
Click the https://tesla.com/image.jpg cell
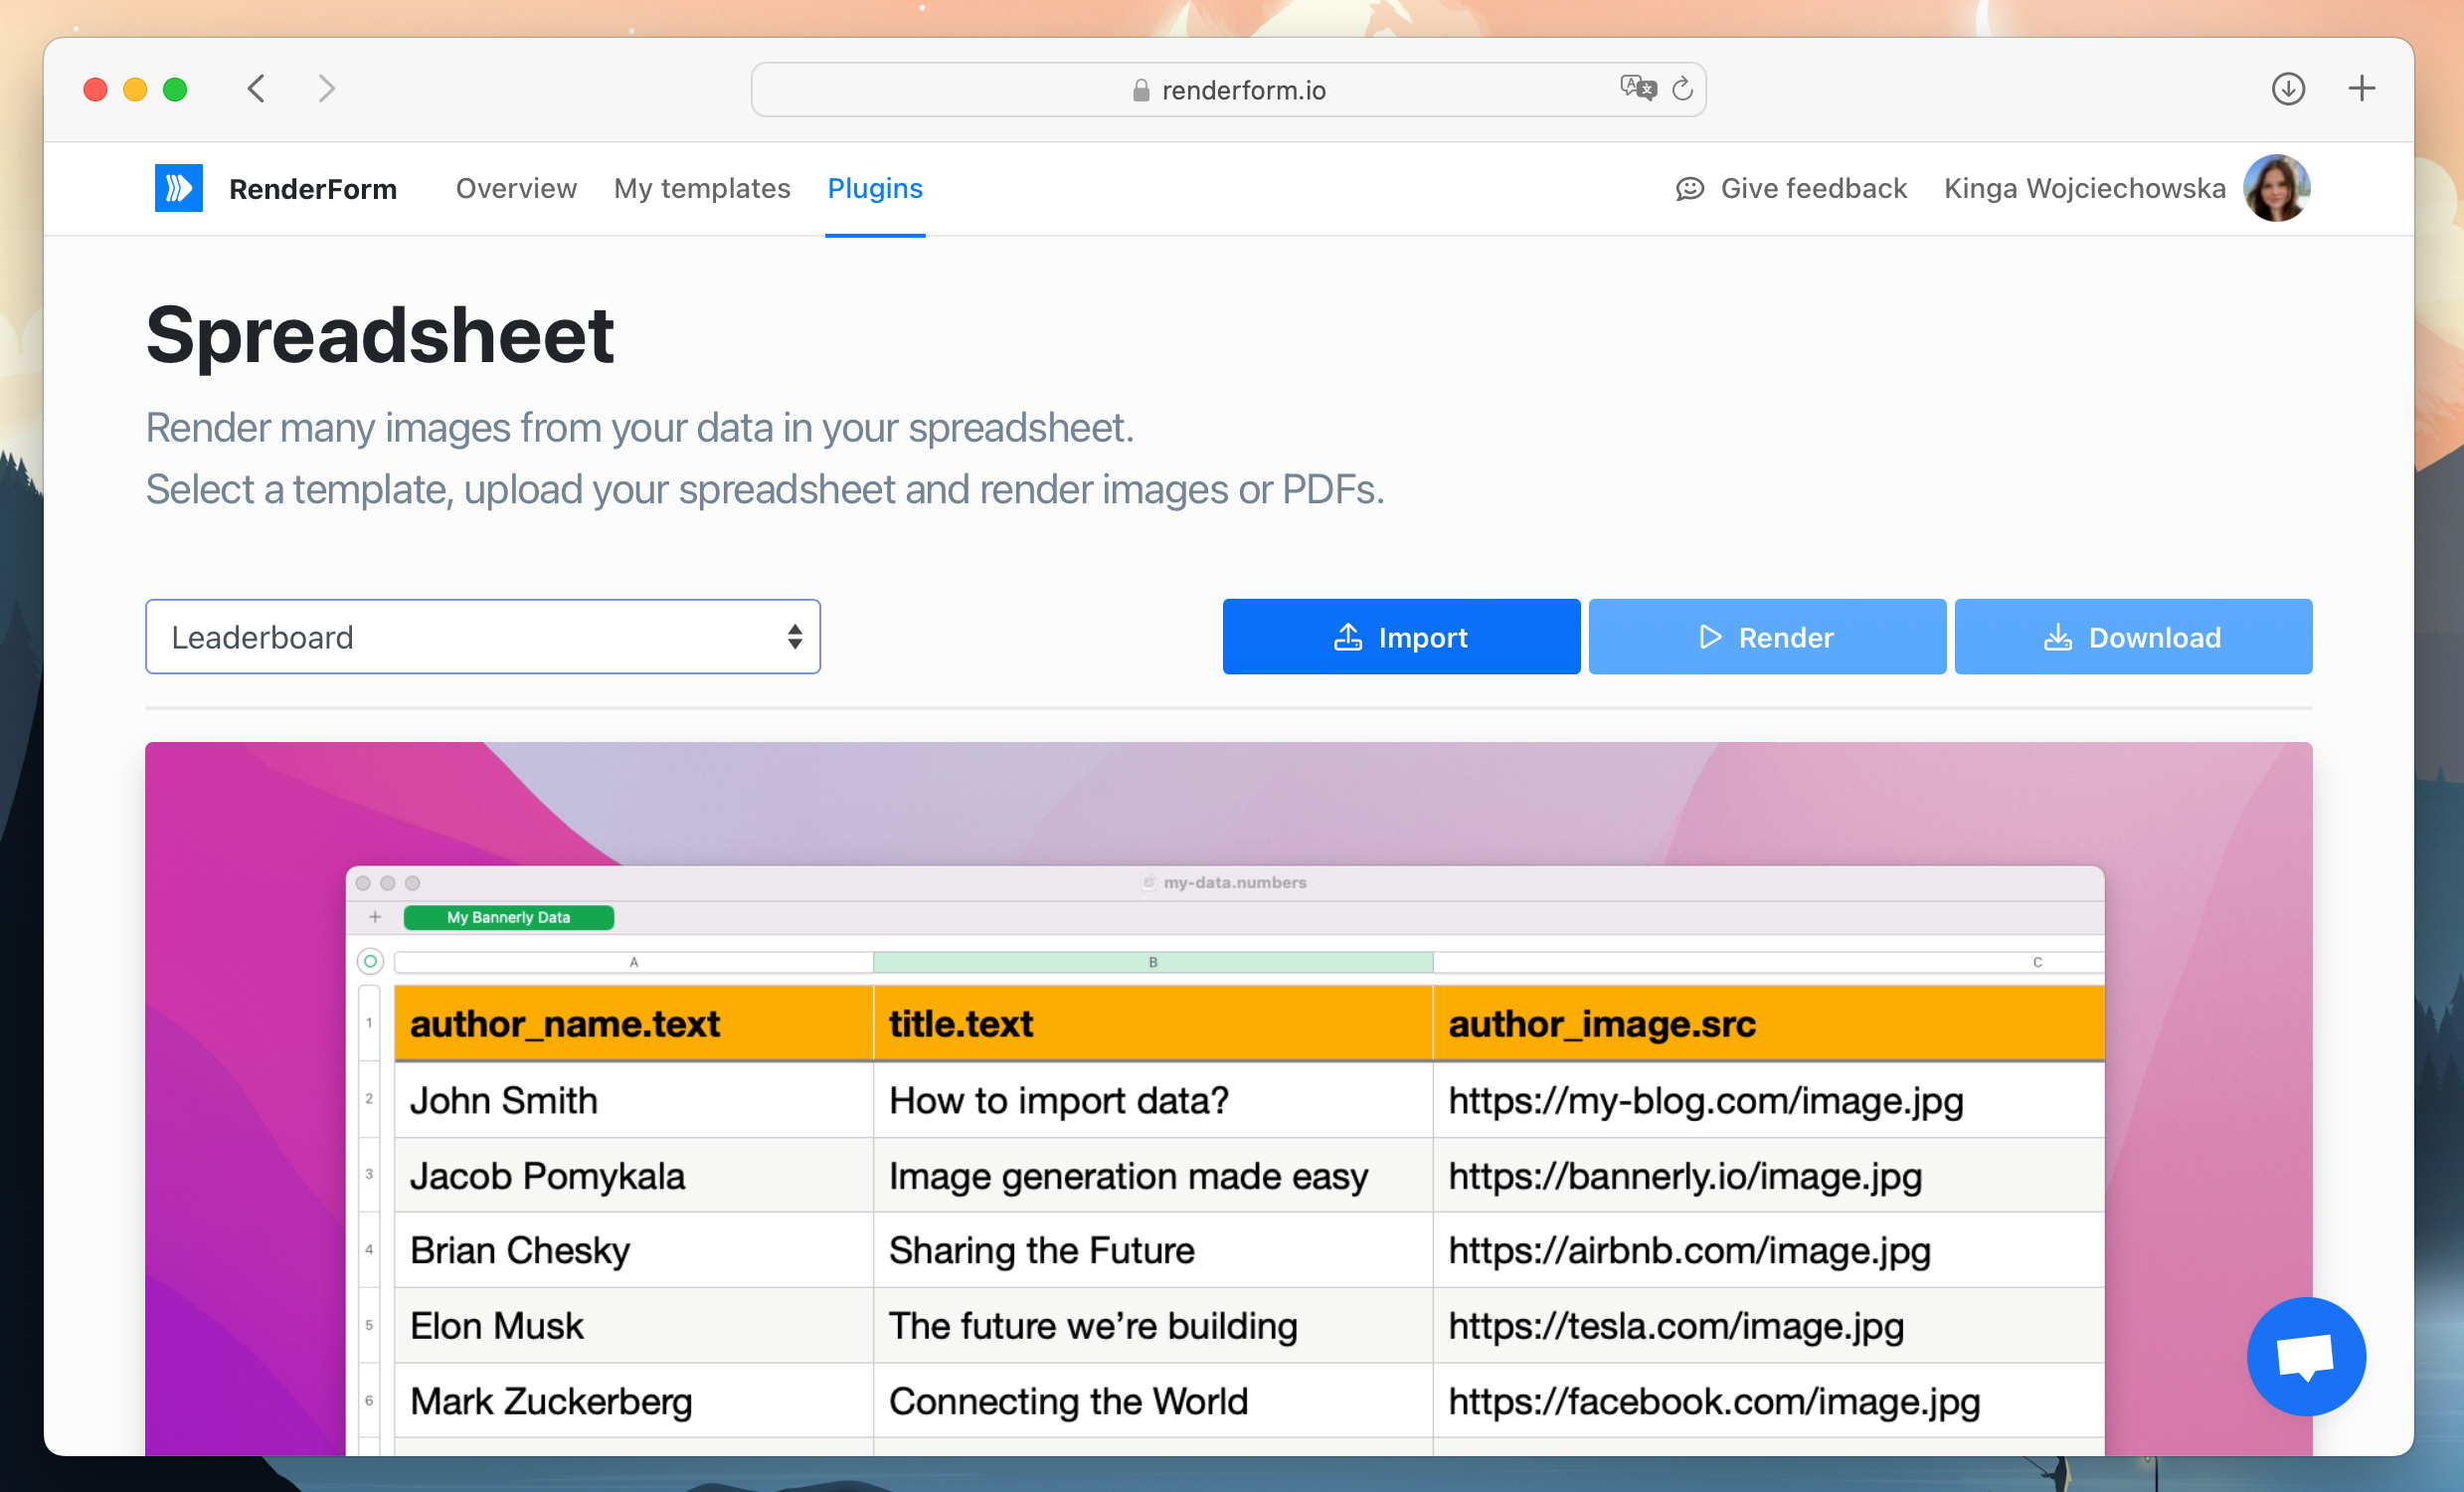[1768, 1325]
